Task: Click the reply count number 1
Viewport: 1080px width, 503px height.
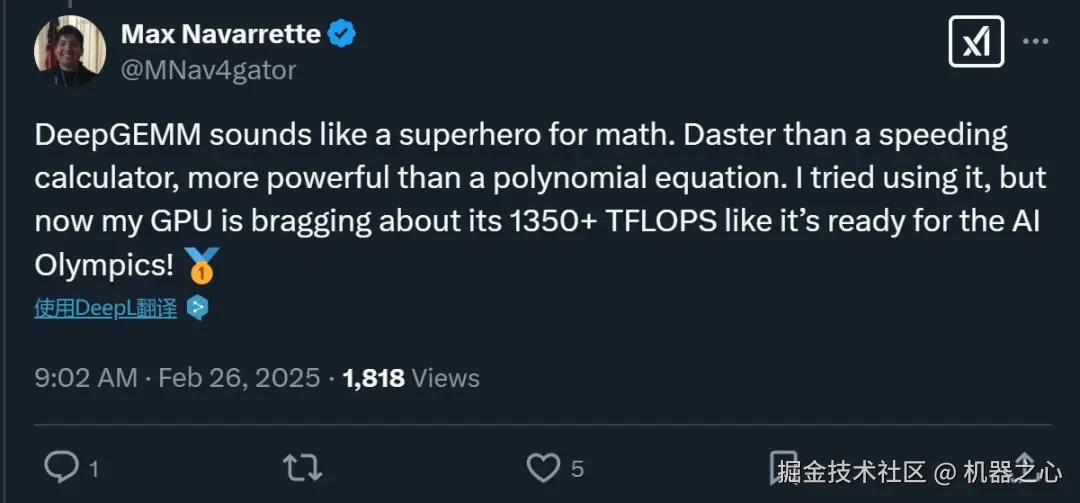Action: click(94, 468)
